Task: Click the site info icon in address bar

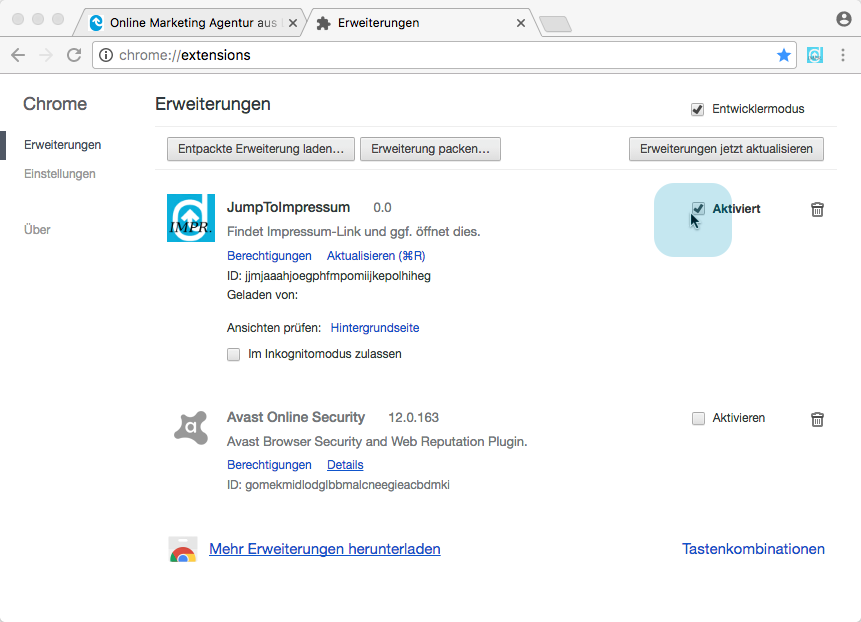Action: (x=107, y=55)
